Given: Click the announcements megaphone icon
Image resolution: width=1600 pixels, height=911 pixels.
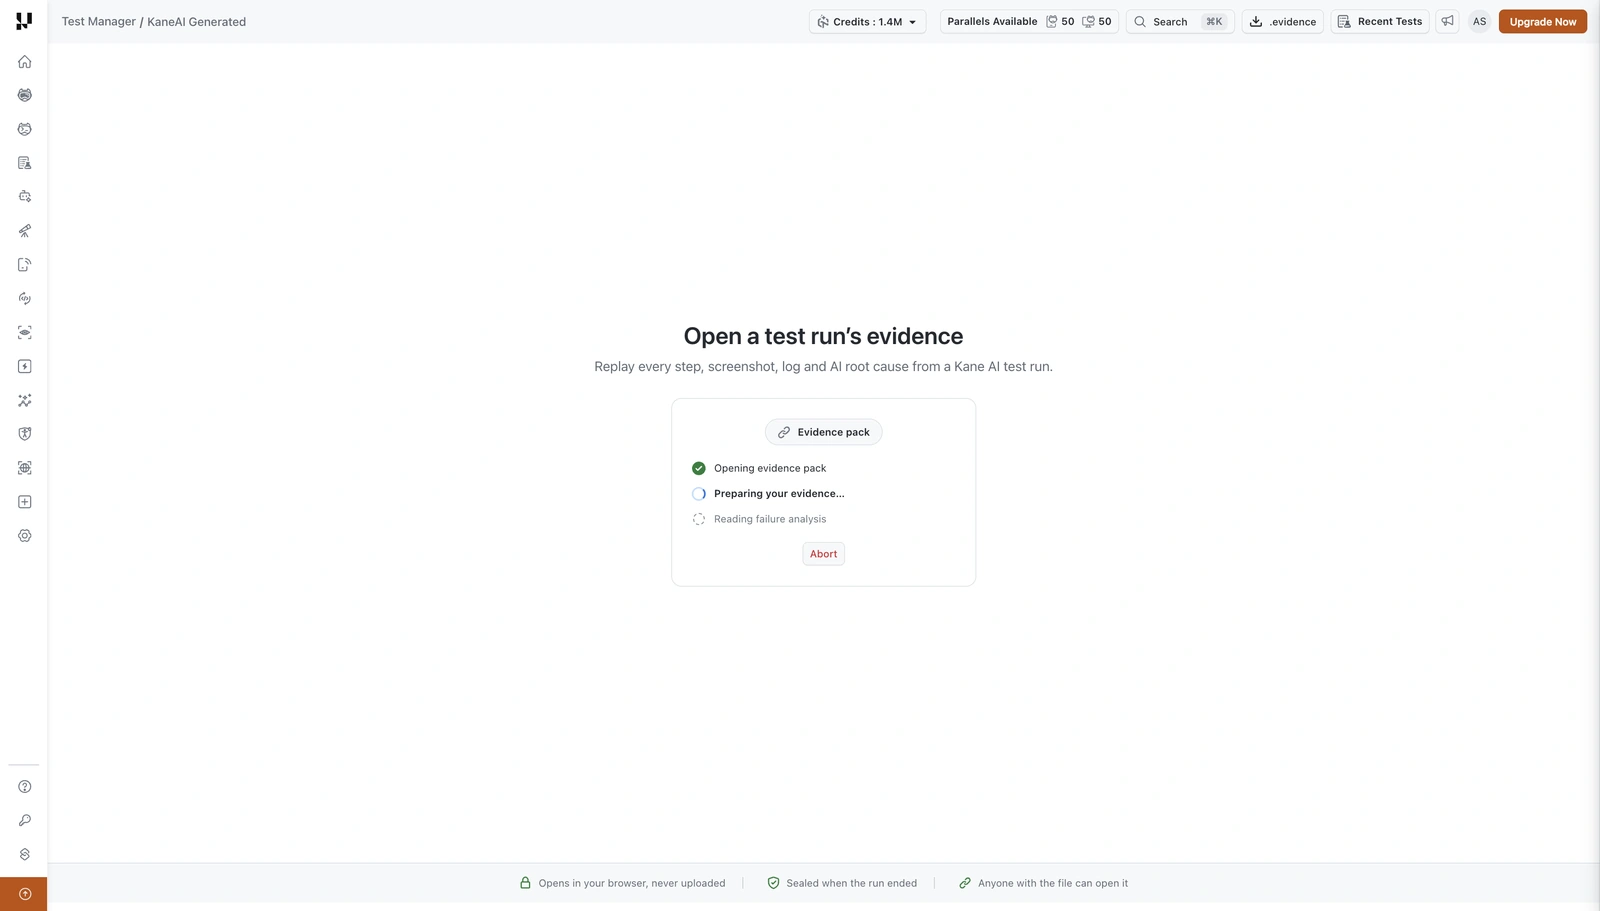Looking at the screenshot, I should (x=1447, y=21).
